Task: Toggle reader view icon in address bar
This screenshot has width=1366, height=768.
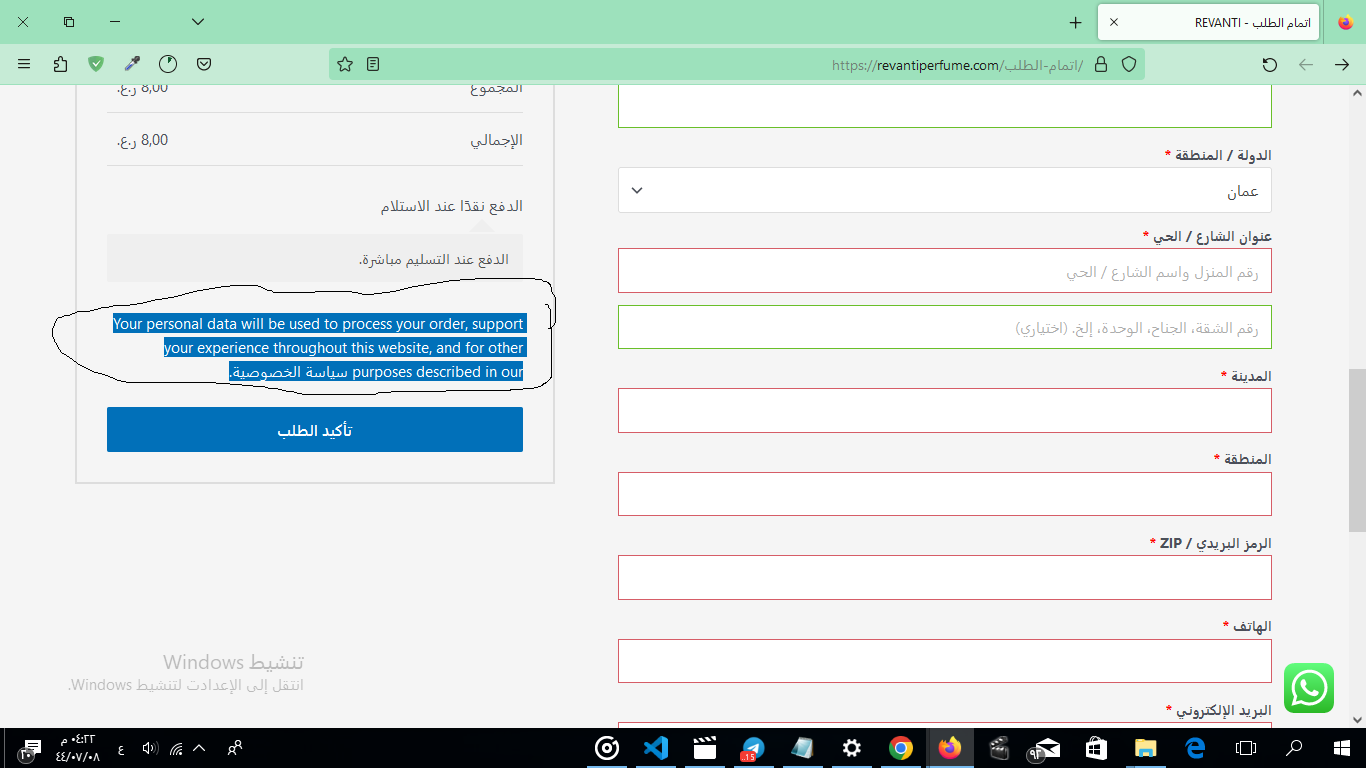Action: pos(373,64)
